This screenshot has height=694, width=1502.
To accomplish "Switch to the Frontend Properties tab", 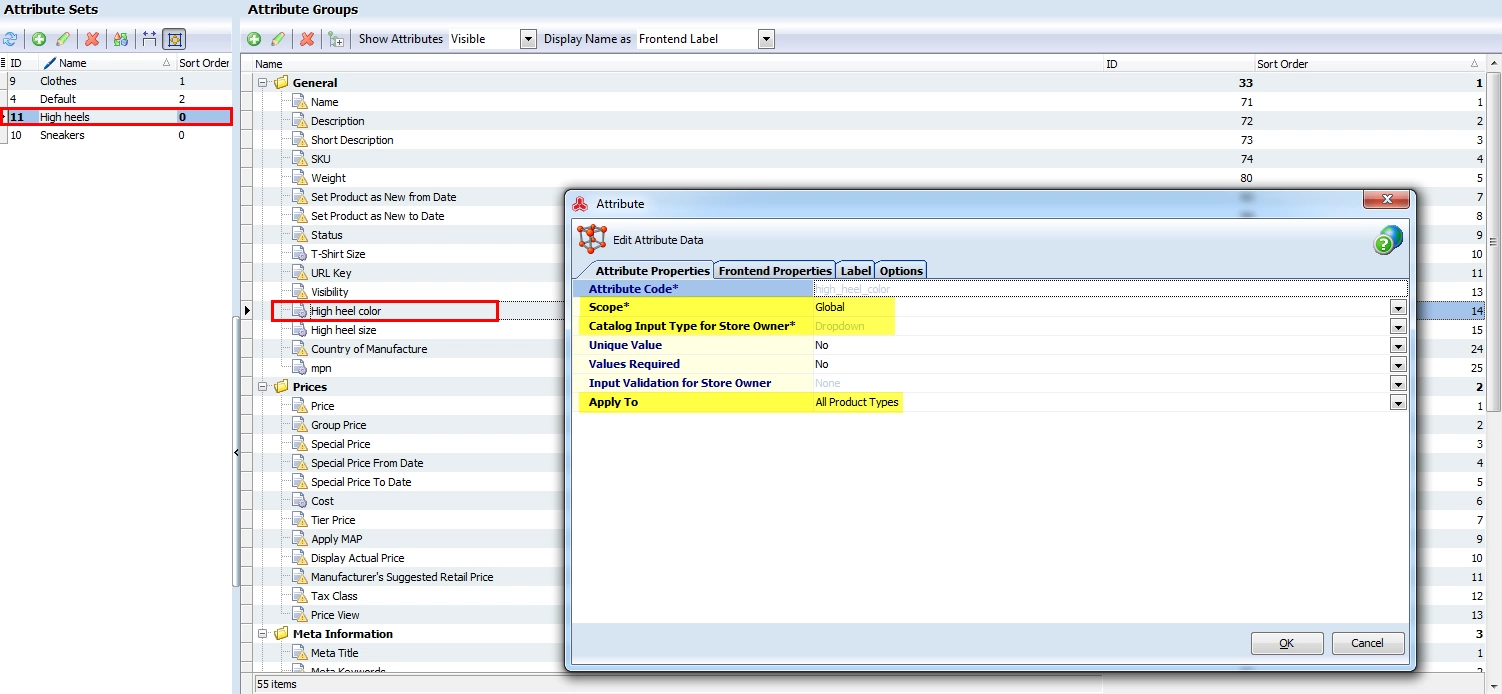I will click(775, 270).
